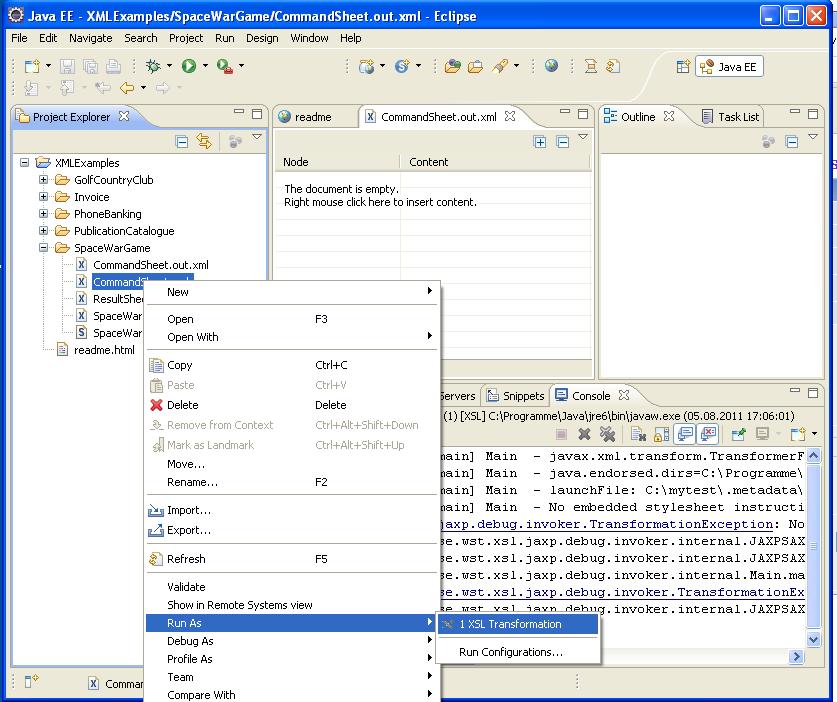Click the Clear Console icon
The width and height of the screenshot is (837, 702).
(638, 435)
